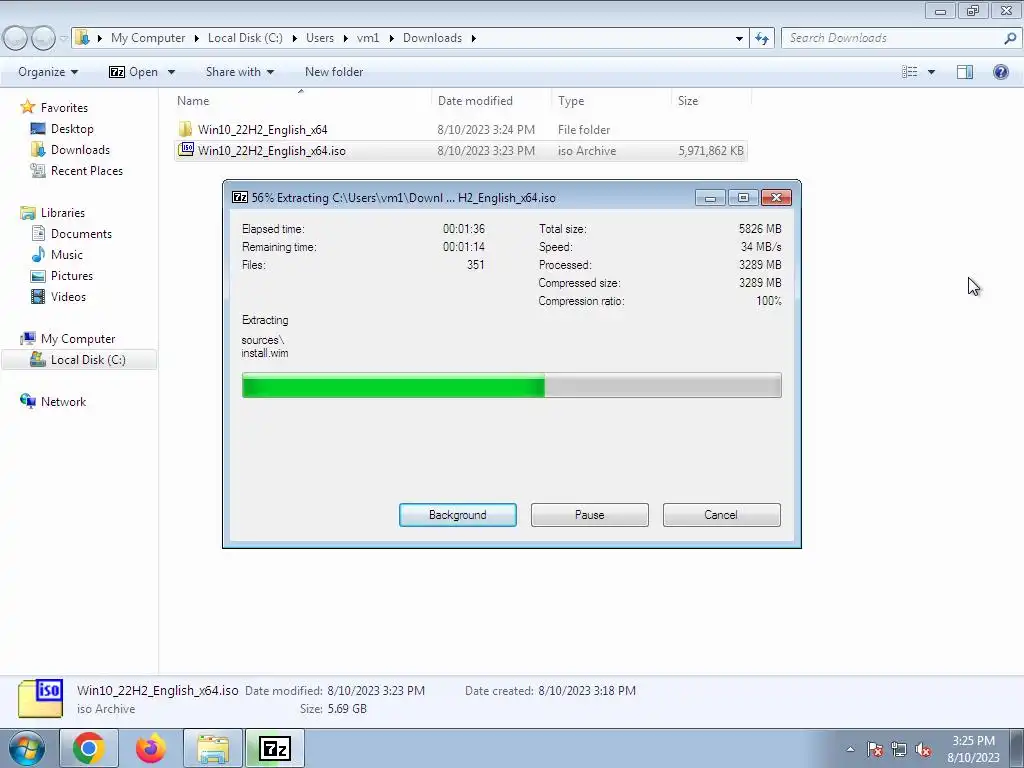
Task: Create a New folder
Action: click(x=334, y=72)
